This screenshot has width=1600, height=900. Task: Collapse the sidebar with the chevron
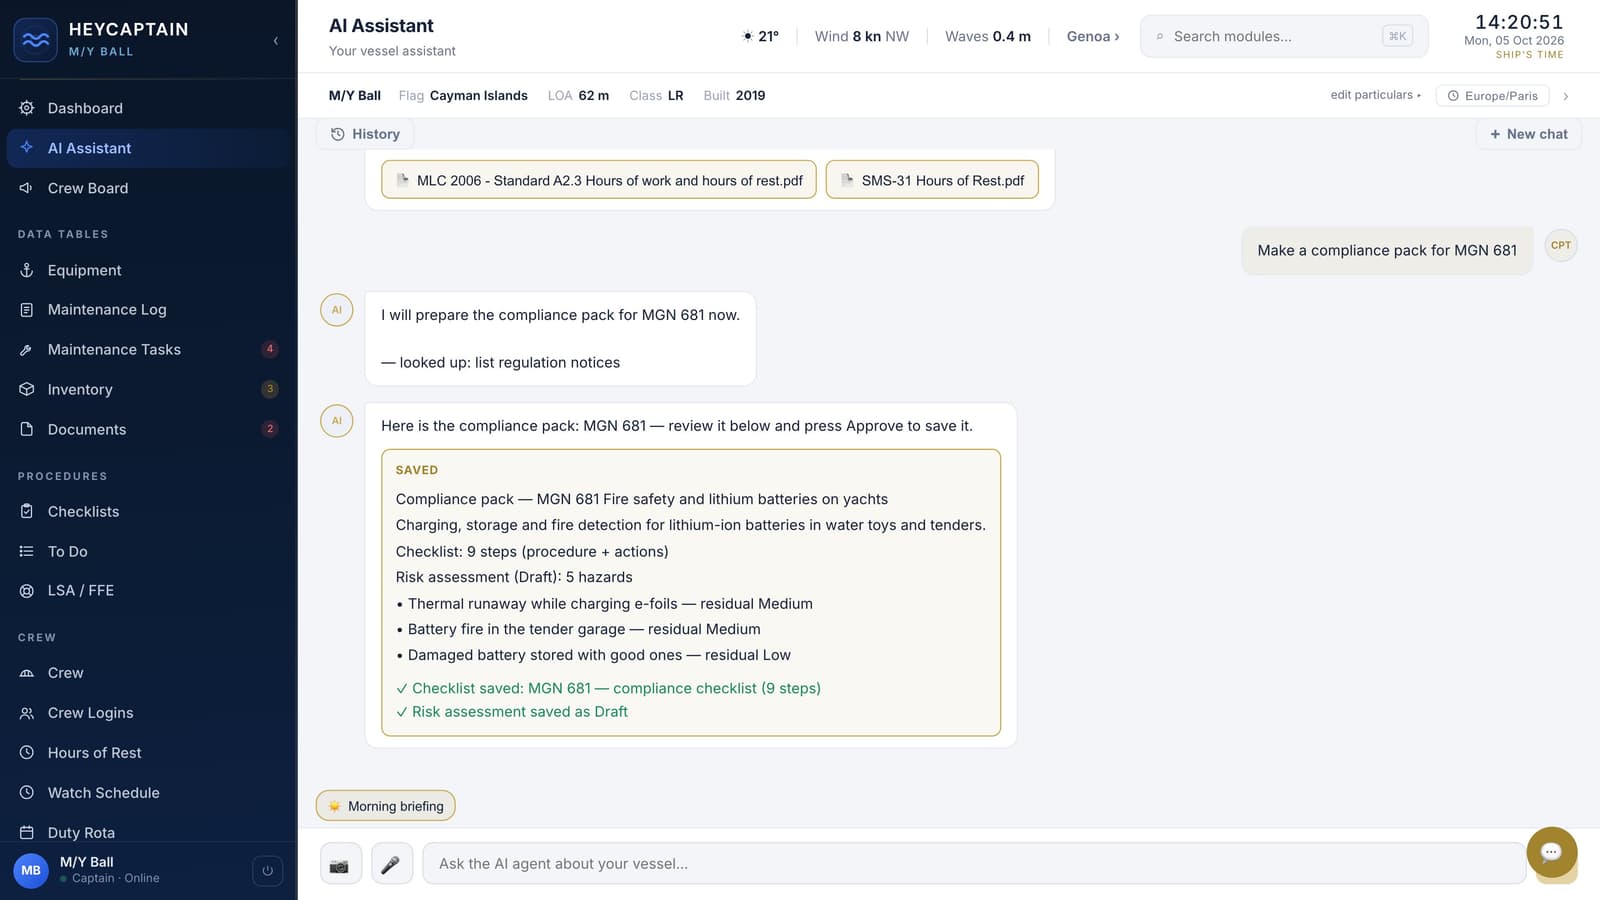point(276,41)
